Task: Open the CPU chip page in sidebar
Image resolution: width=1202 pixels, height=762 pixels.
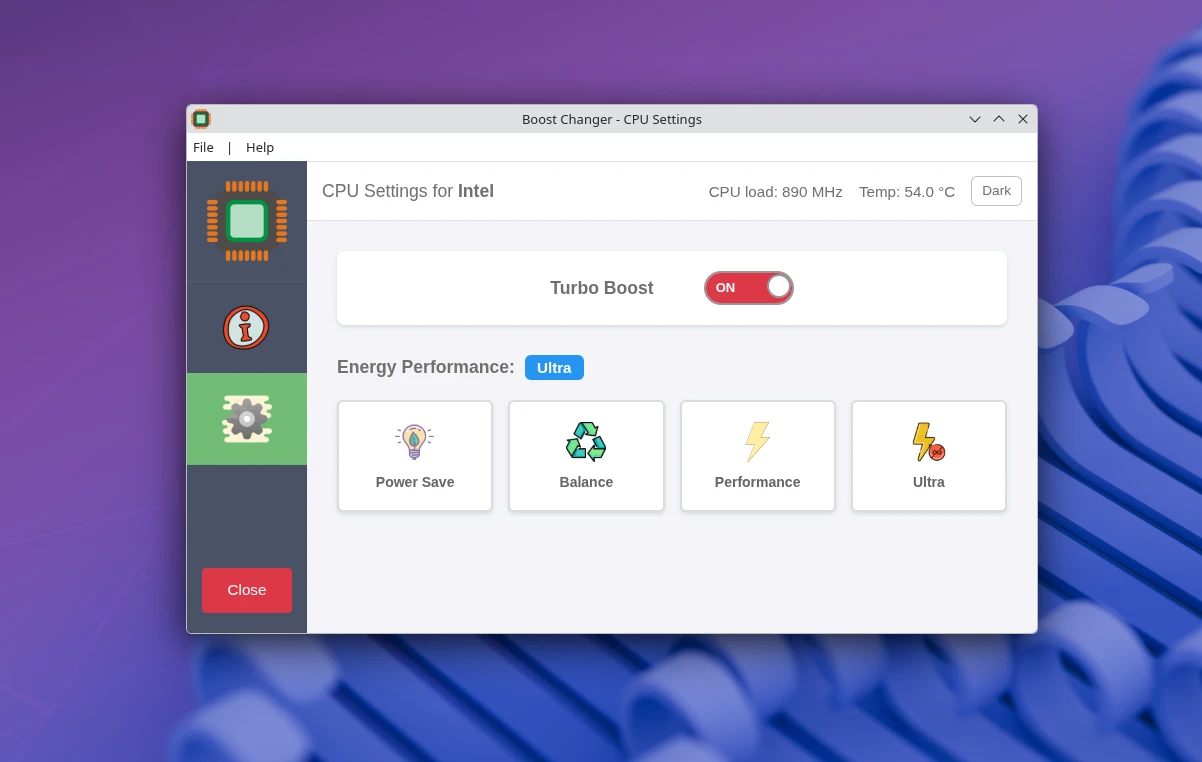Action: (x=246, y=221)
